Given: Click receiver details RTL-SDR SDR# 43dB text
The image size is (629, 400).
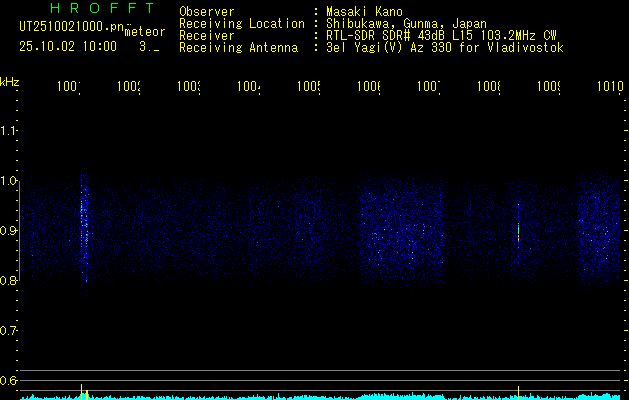Looking at the screenshot, I should (387, 36).
